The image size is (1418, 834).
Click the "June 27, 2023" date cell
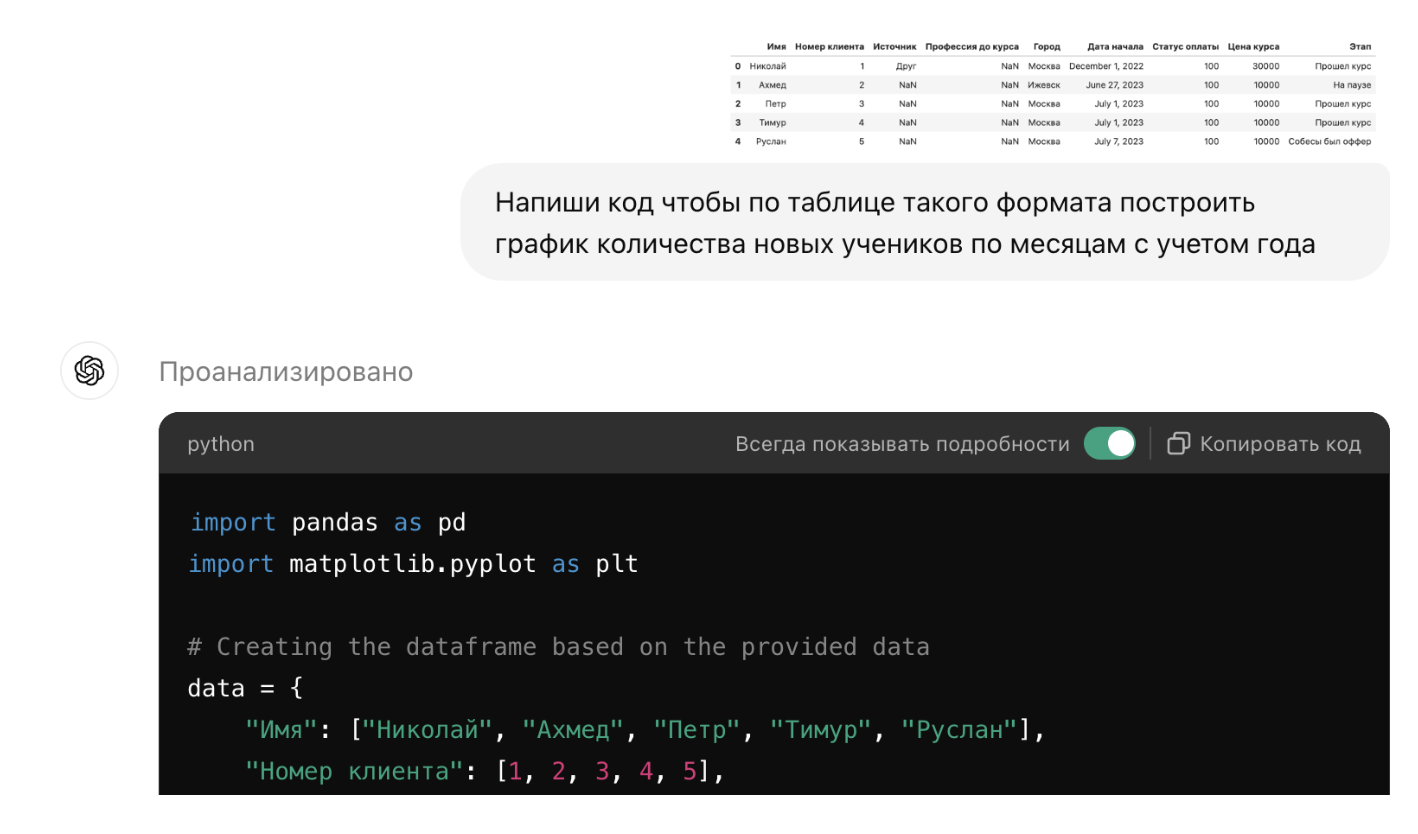click(x=1114, y=85)
